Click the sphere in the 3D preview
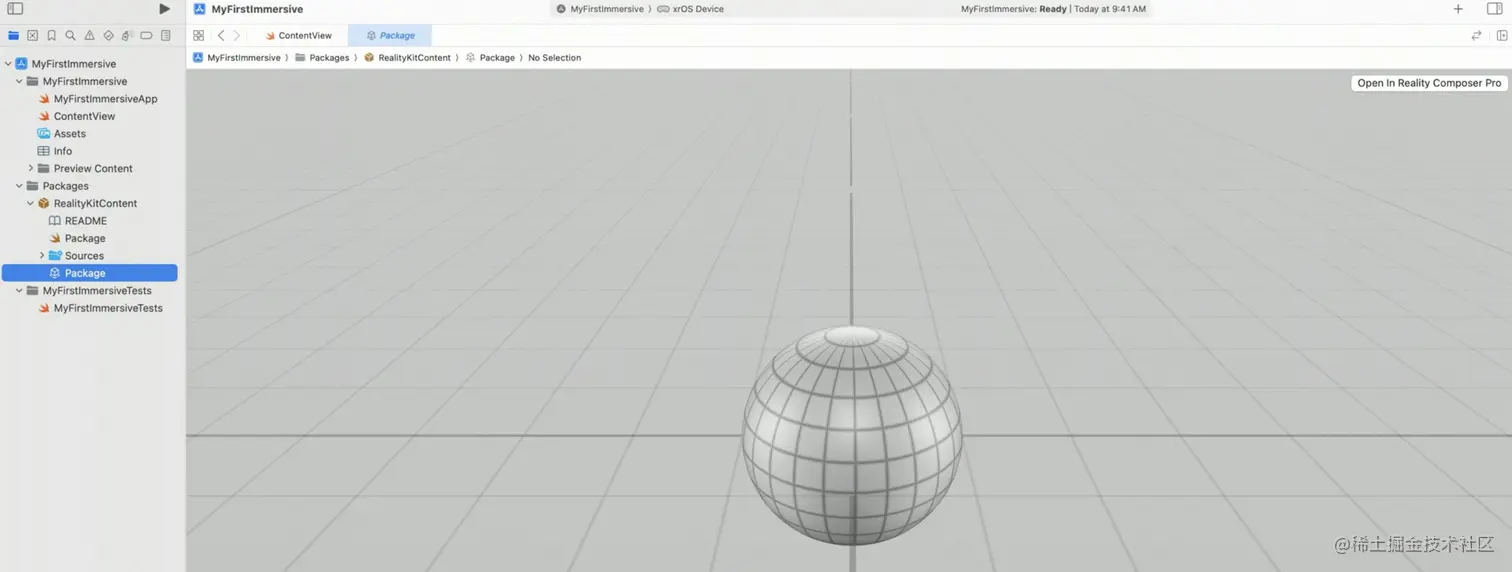The width and height of the screenshot is (1512, 572). [852, 436]
